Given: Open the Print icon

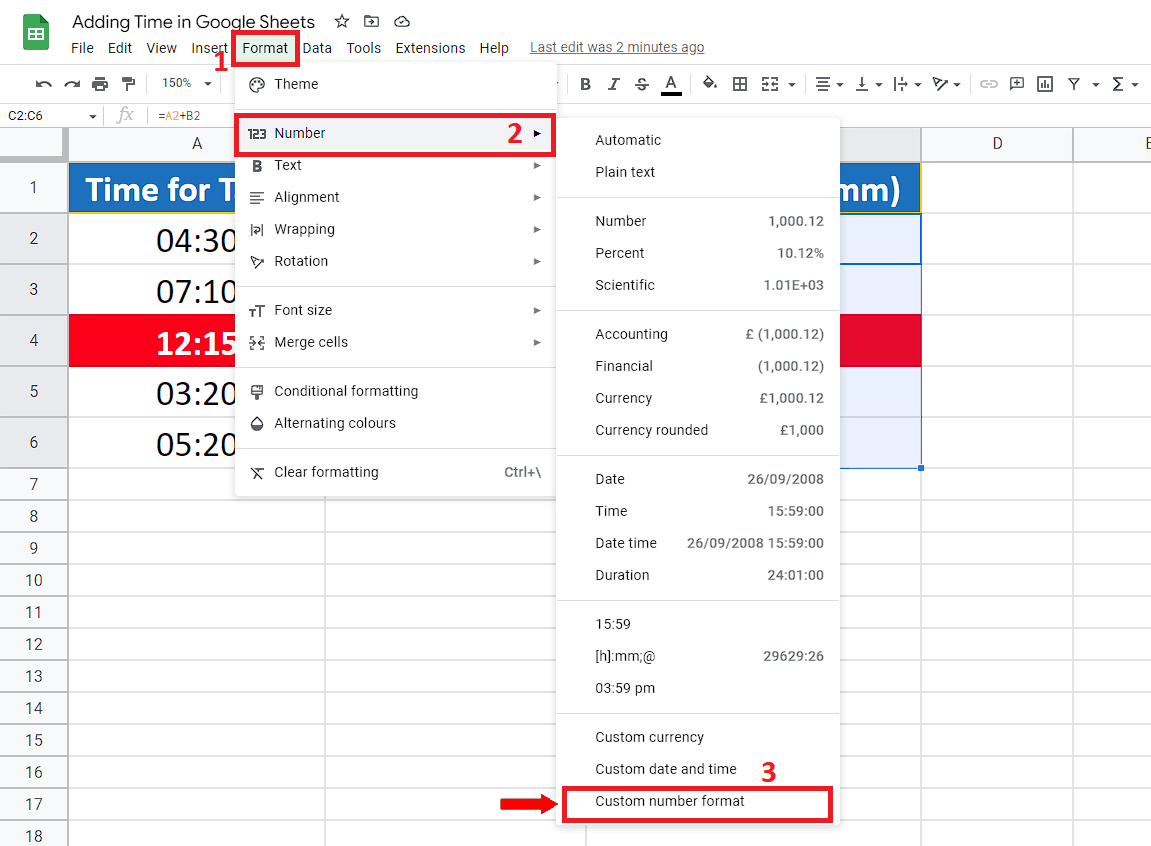Looking at the screenshot, I should click(100, 83).
